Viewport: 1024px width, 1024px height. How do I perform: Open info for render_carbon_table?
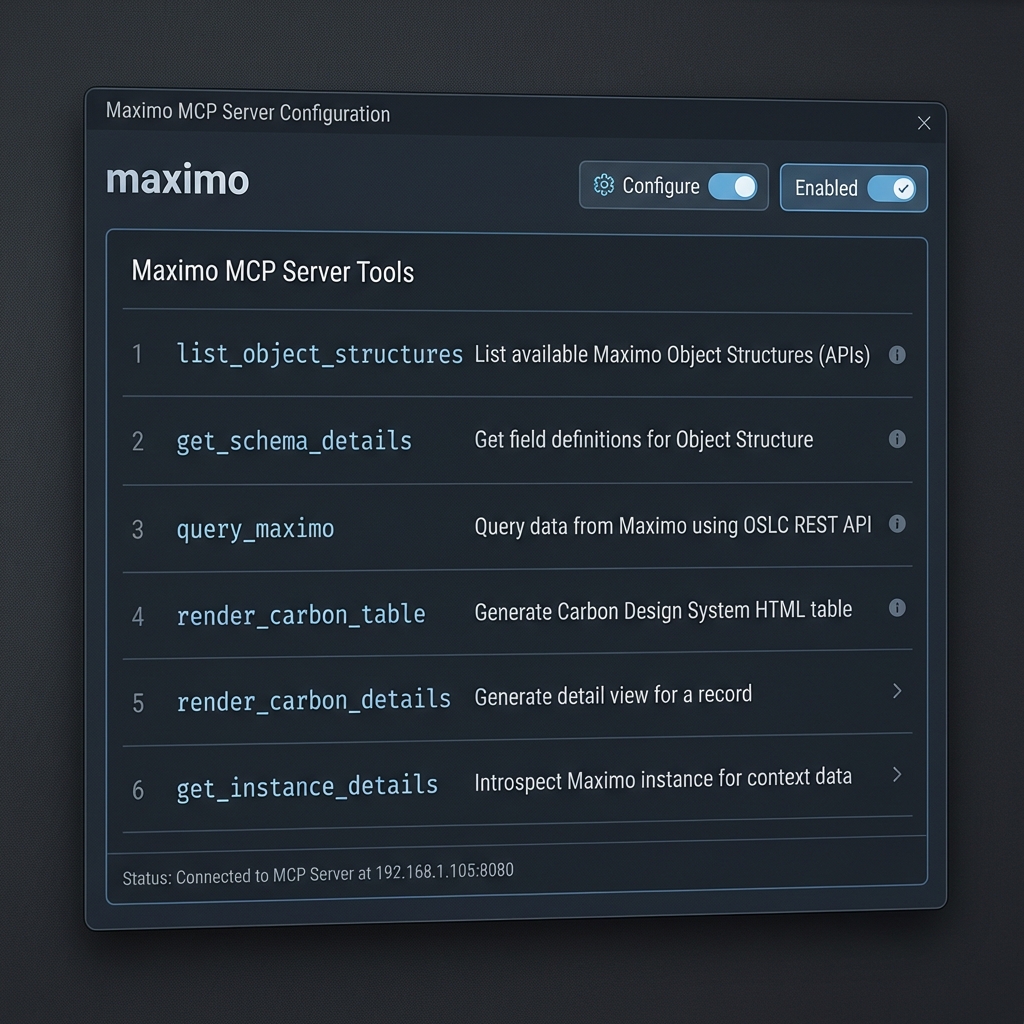click(897, 608)
